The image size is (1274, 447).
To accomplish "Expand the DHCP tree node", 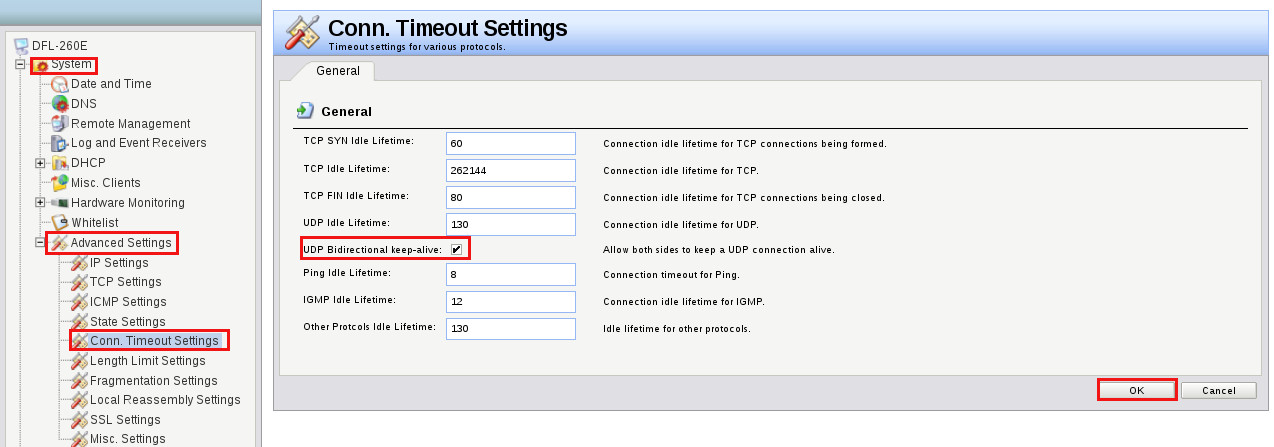I will pos(40,163).
